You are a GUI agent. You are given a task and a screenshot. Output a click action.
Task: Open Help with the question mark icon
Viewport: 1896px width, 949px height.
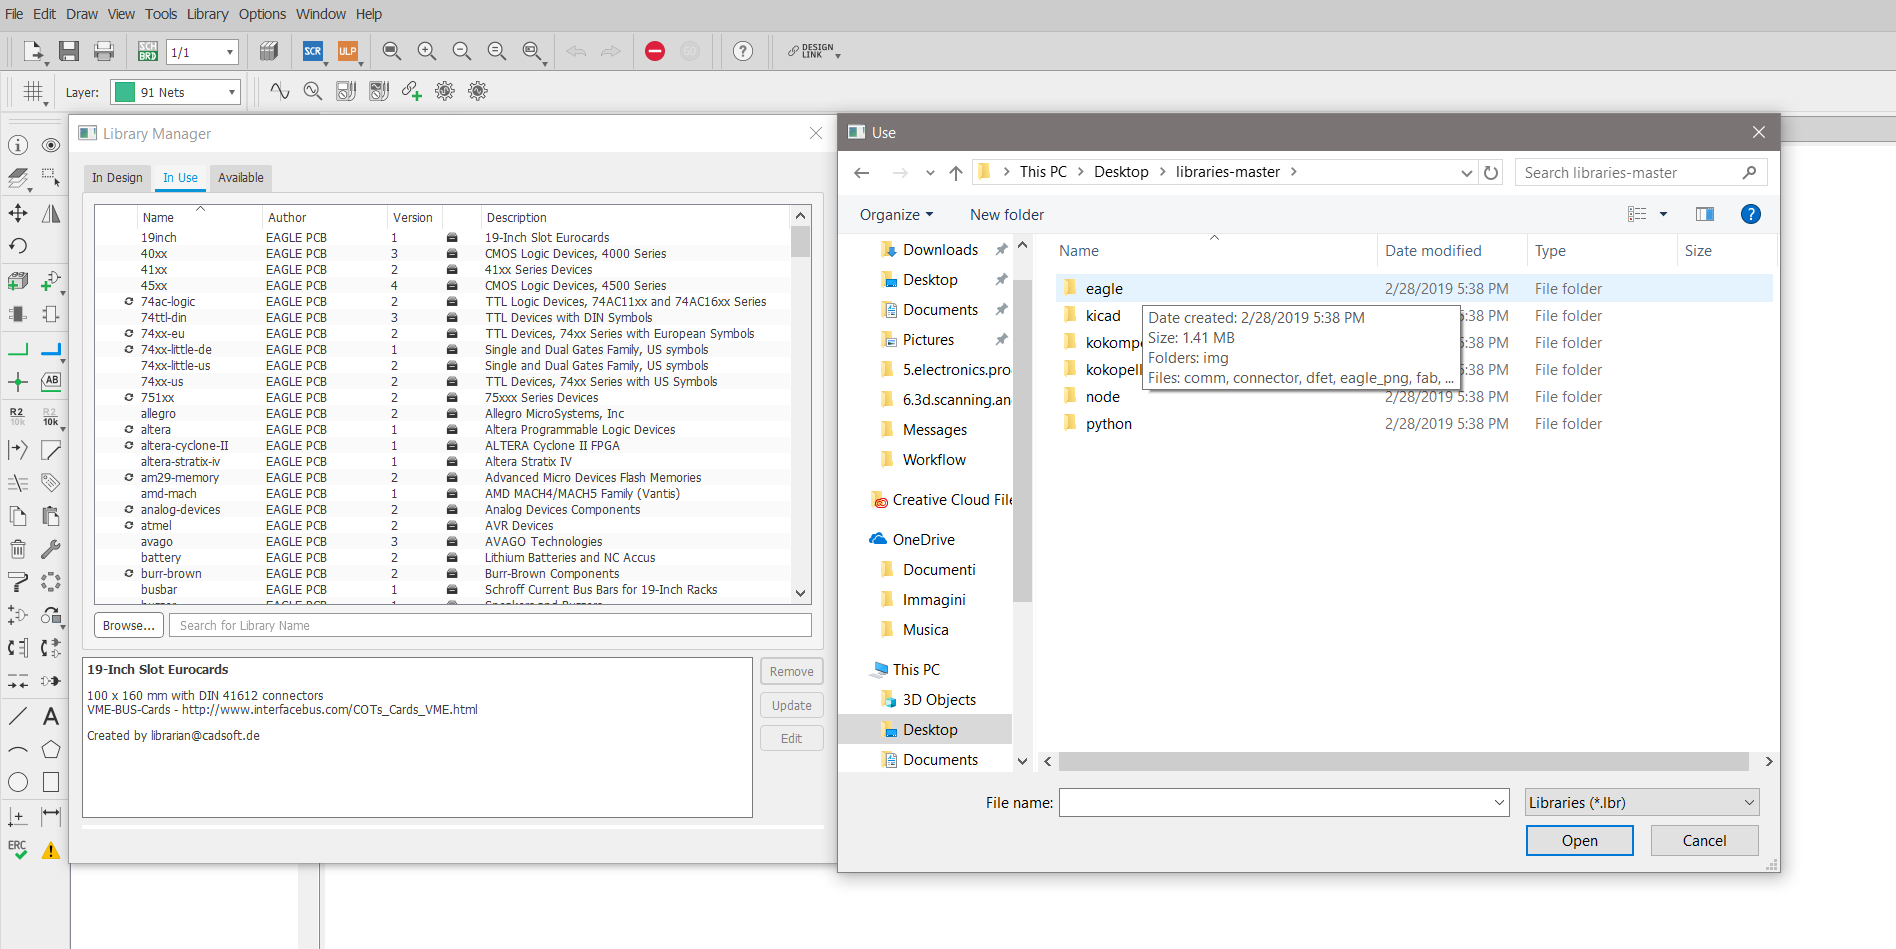pos(743,51)
